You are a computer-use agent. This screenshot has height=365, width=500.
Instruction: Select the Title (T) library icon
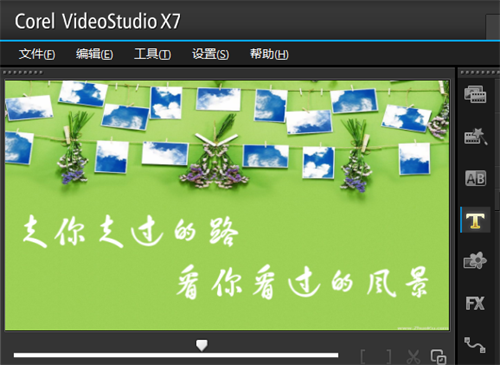click(475, 220)
